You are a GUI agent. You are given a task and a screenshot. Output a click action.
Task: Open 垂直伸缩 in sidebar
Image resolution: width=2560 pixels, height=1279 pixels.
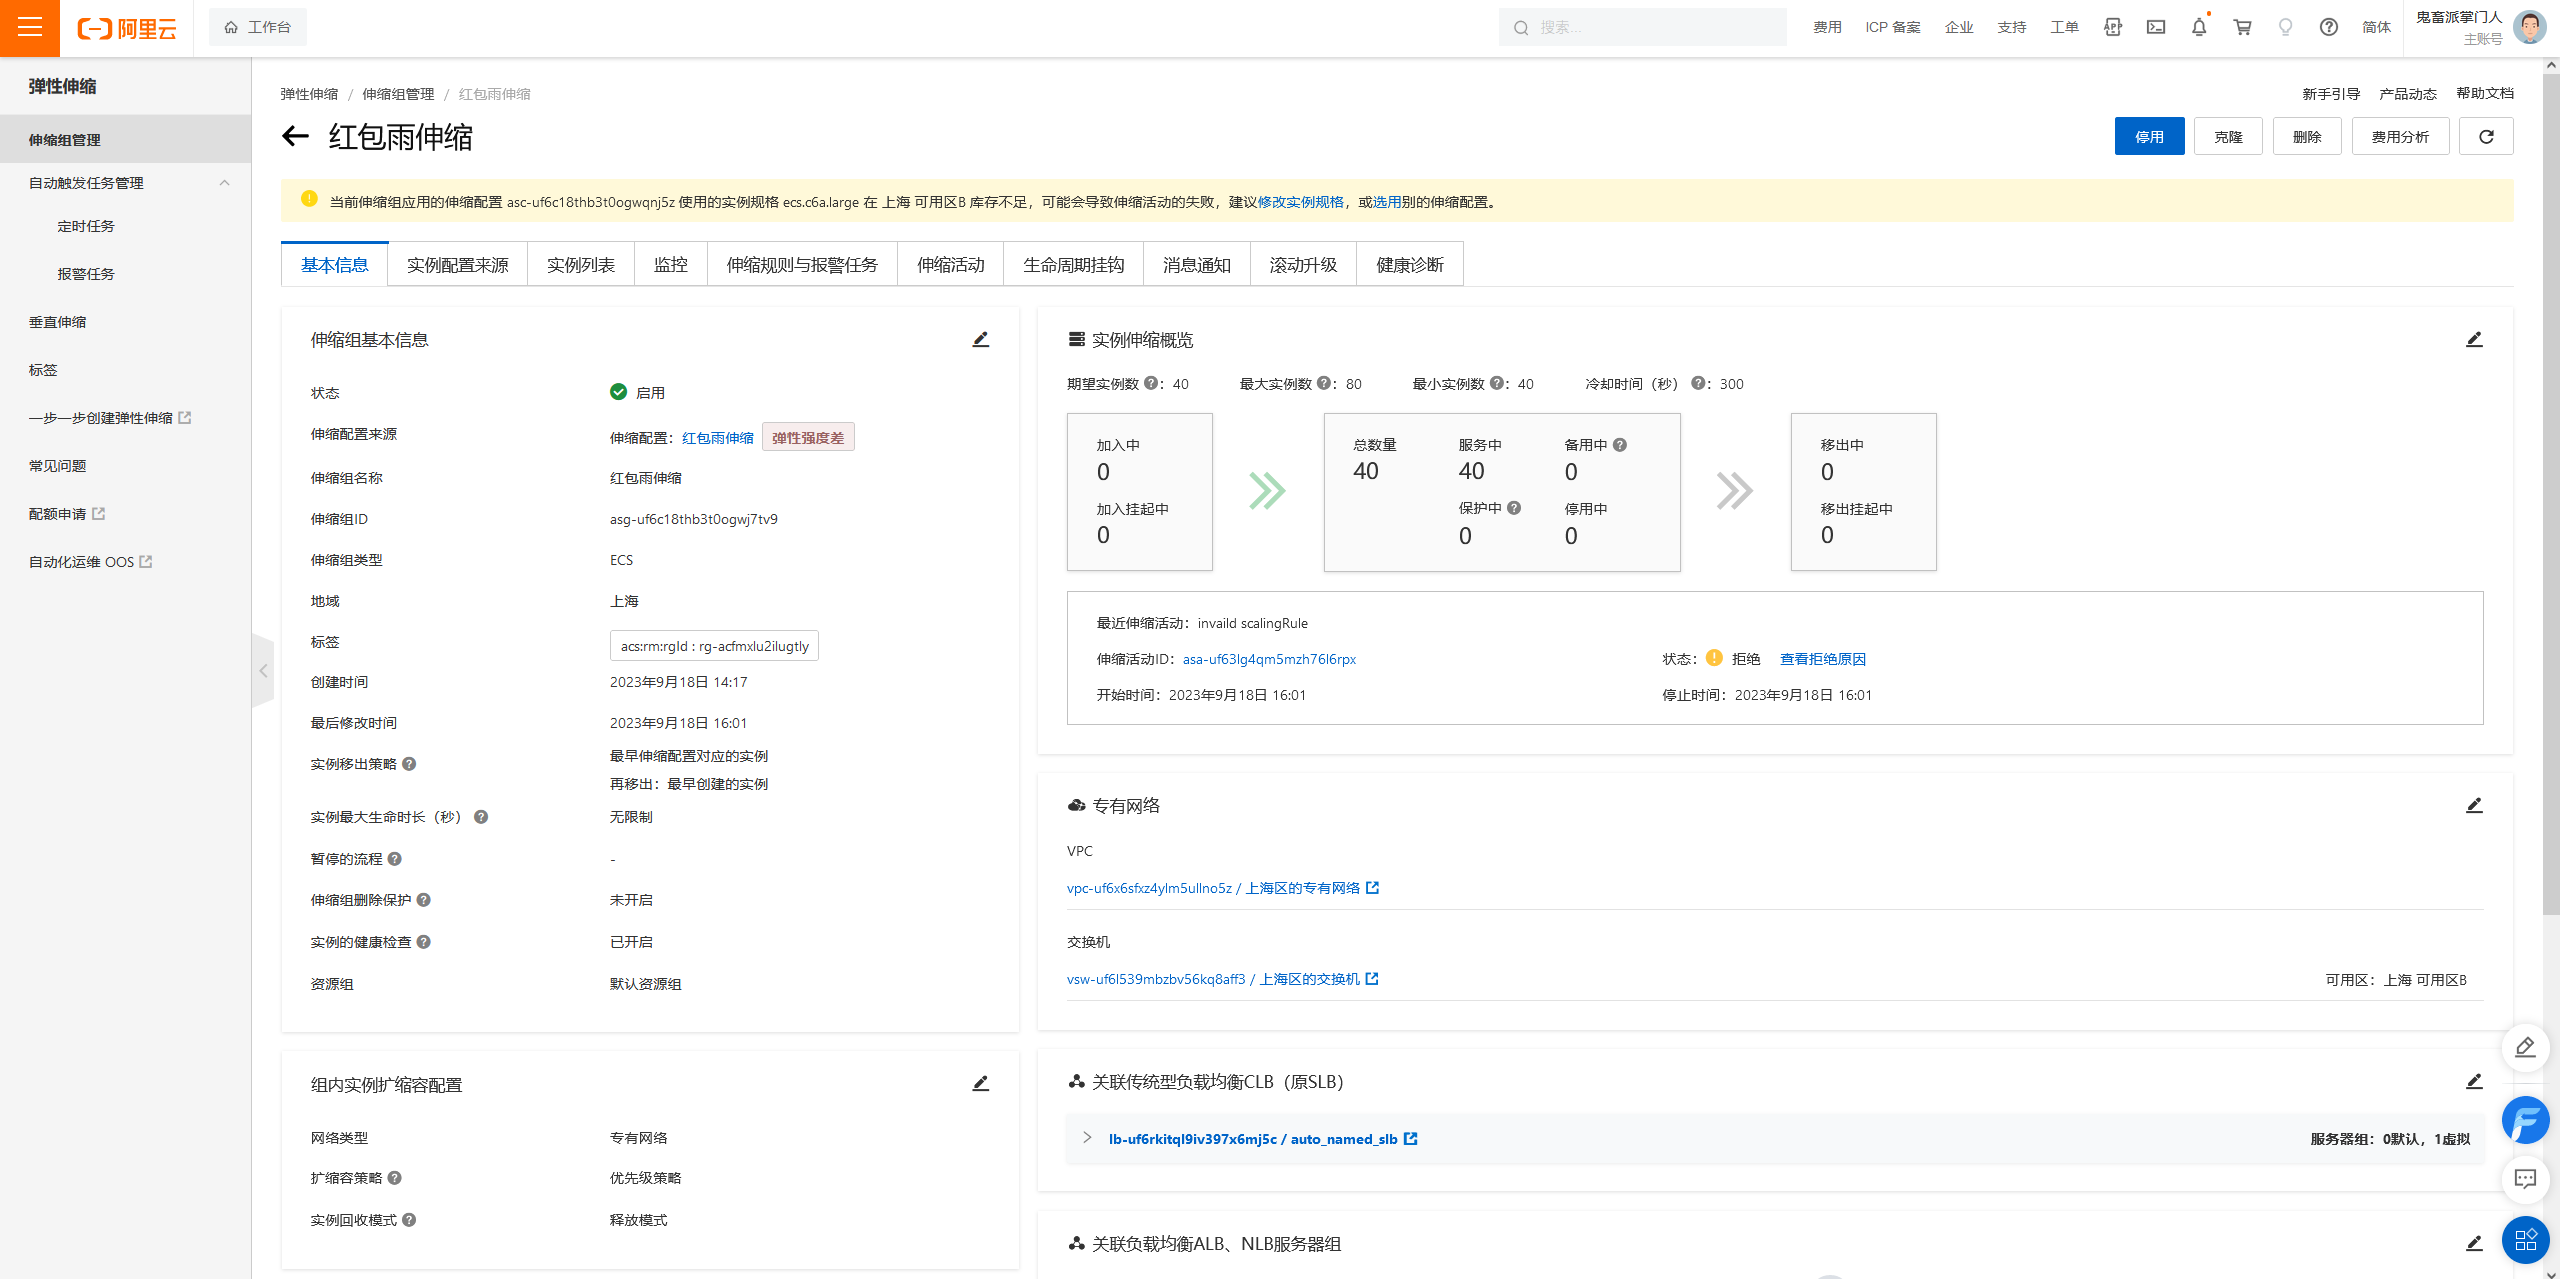pos(58,322)
